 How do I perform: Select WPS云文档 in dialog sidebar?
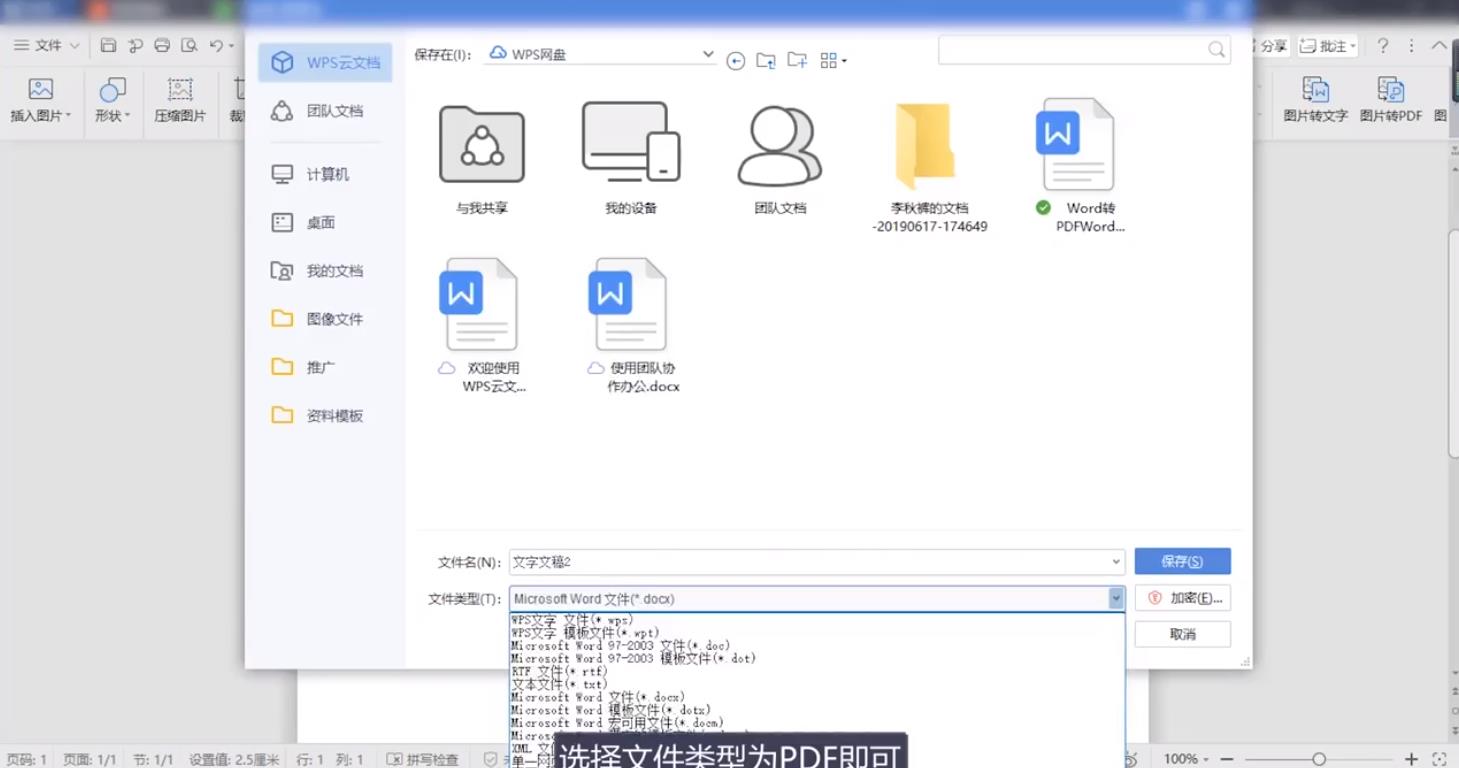[x=325, y=62]
